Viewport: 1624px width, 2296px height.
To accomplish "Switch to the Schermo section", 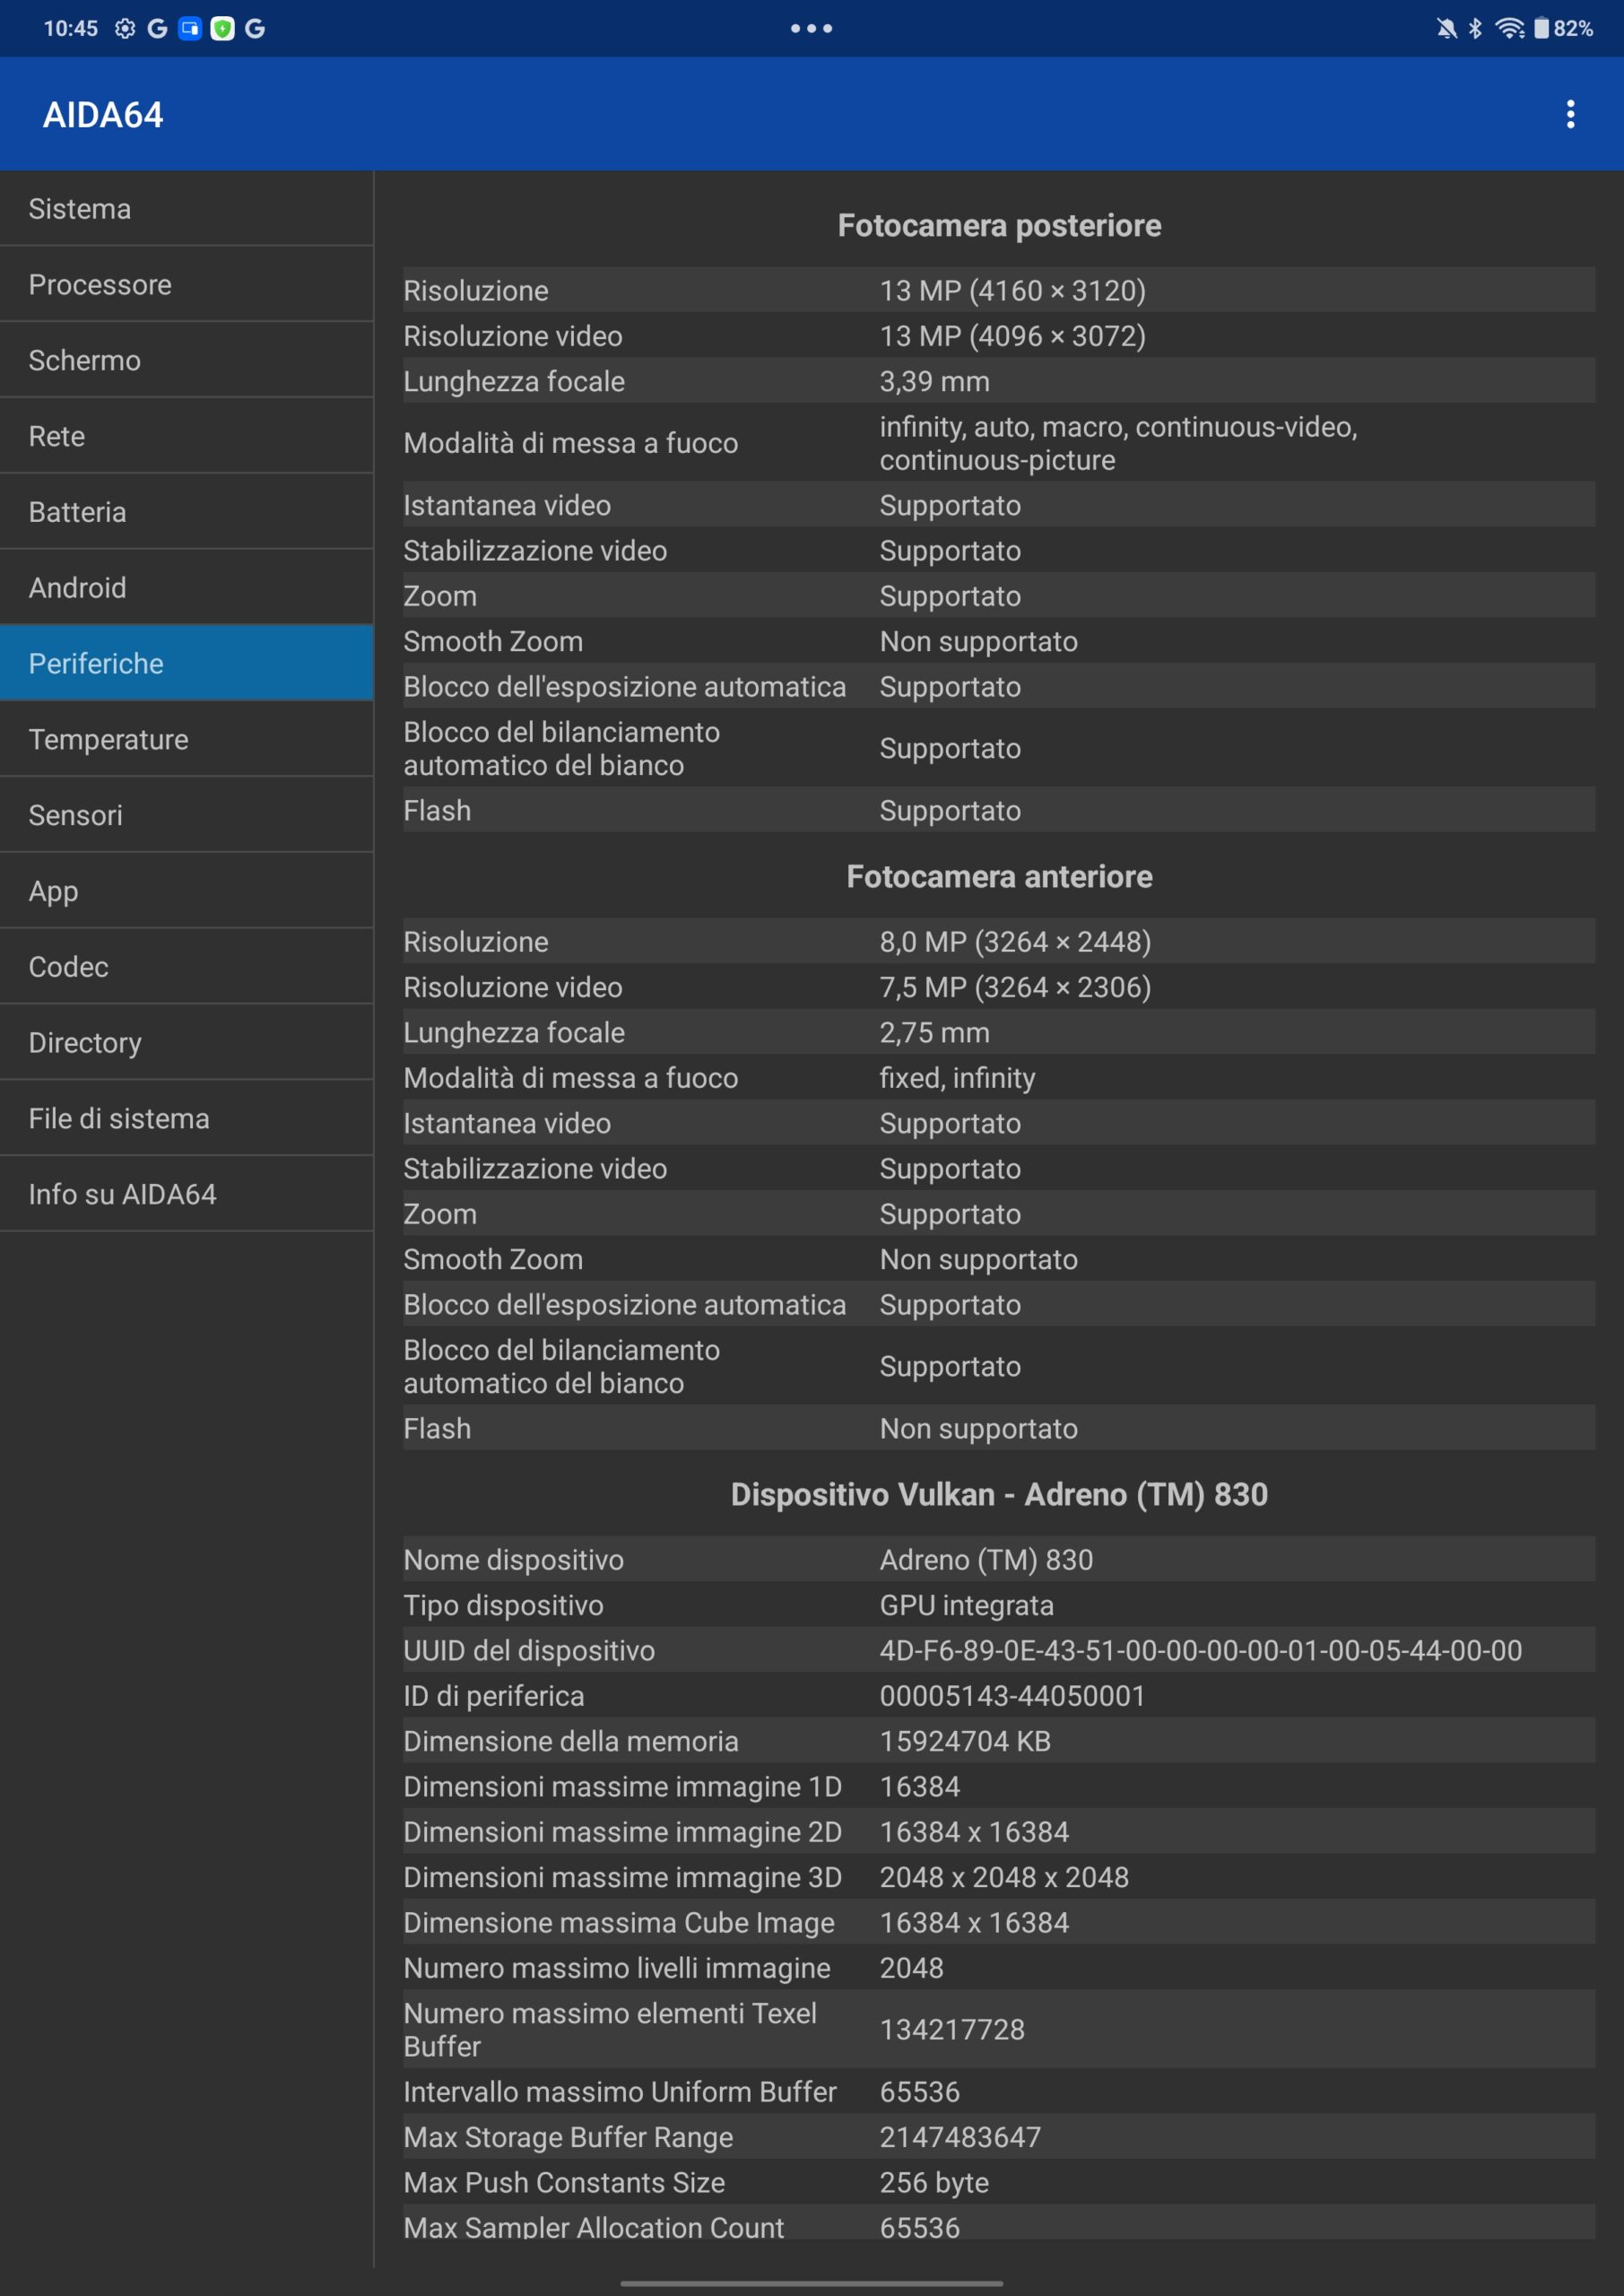I will (186, 360).
